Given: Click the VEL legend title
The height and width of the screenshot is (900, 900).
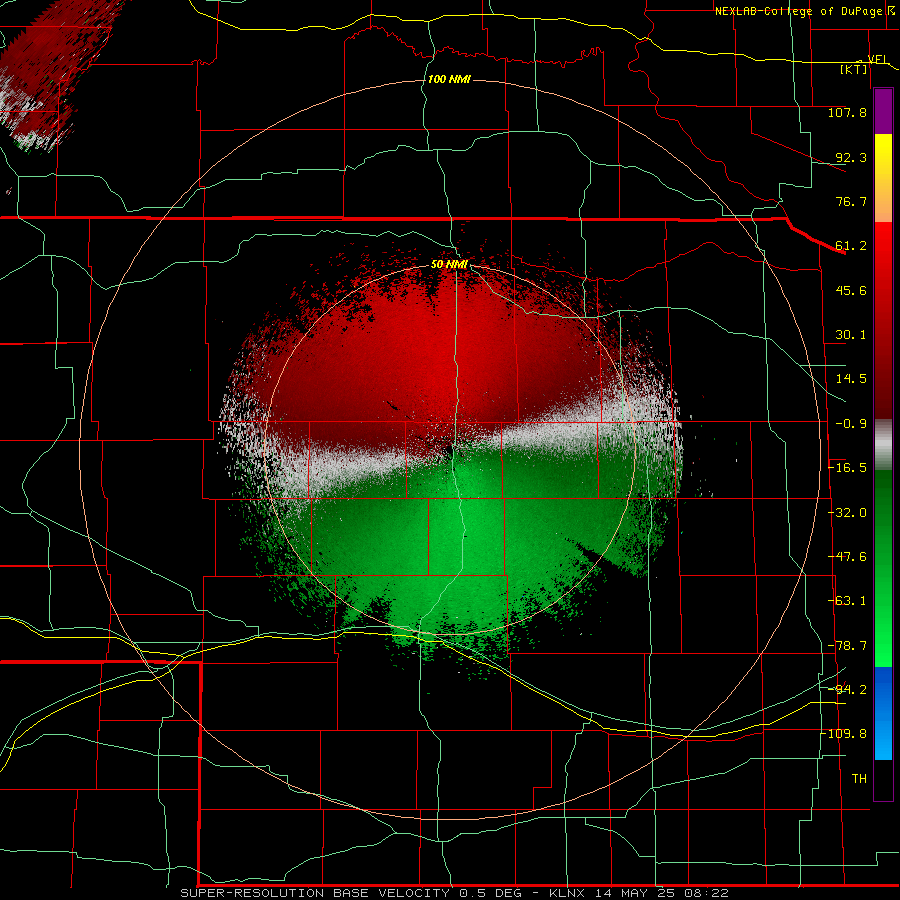Looking at the screenshot, I should coord(878,60).
